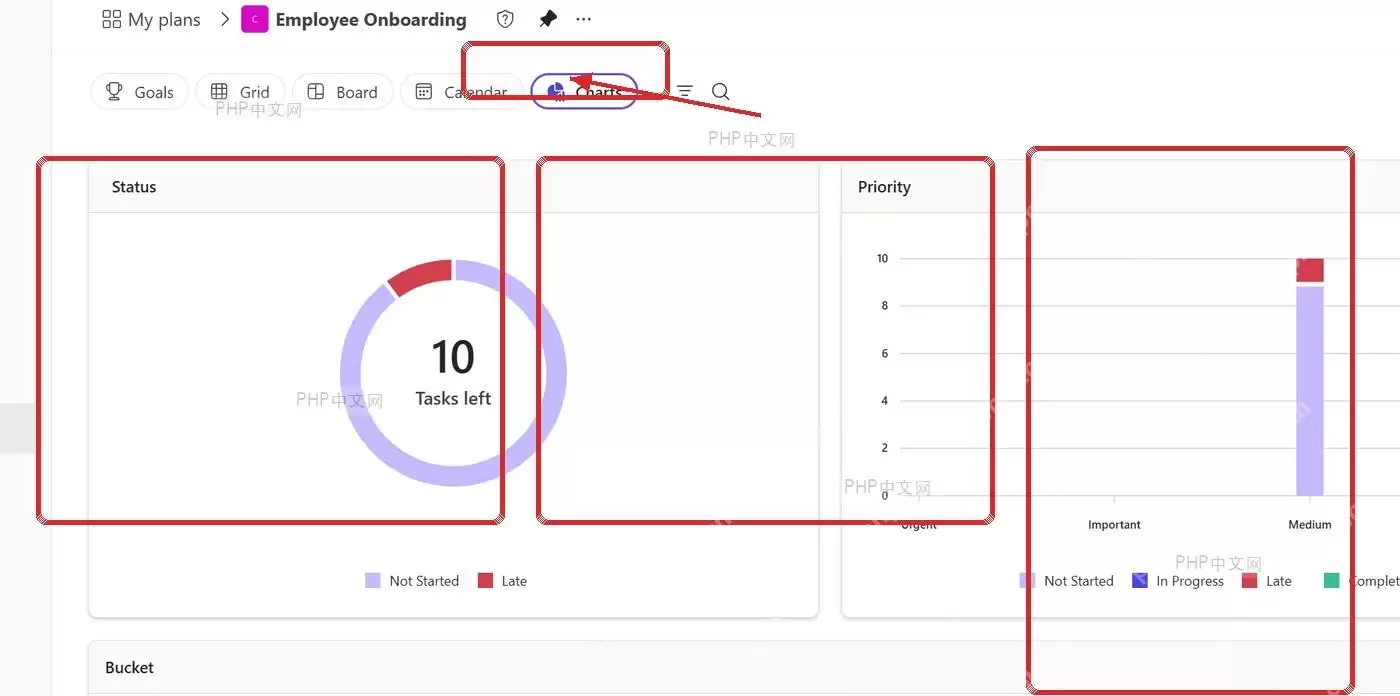Toggle Late legend in Status chart

(502, 581)
